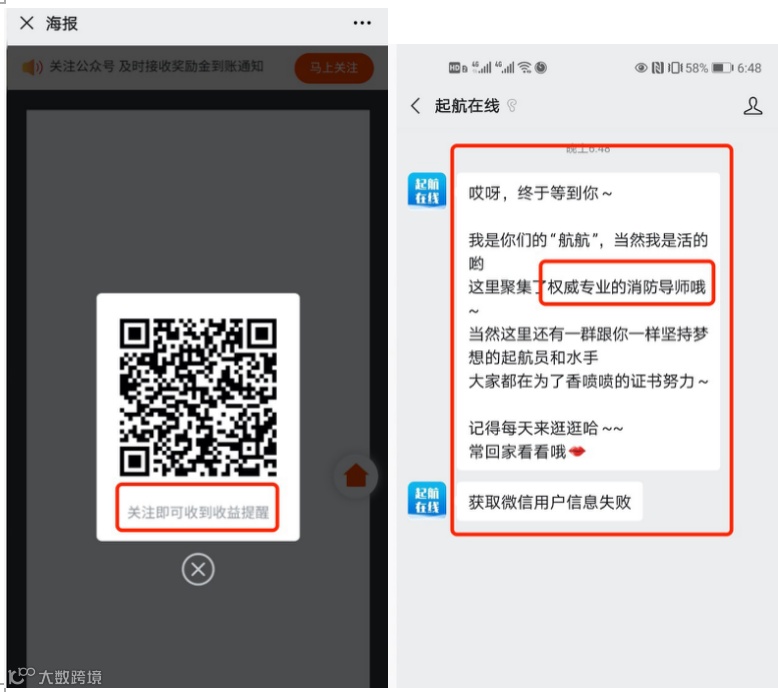Viewport: 778px width, 692px height.
Task: Tap the 海报 page title
Action: [62, 23]
